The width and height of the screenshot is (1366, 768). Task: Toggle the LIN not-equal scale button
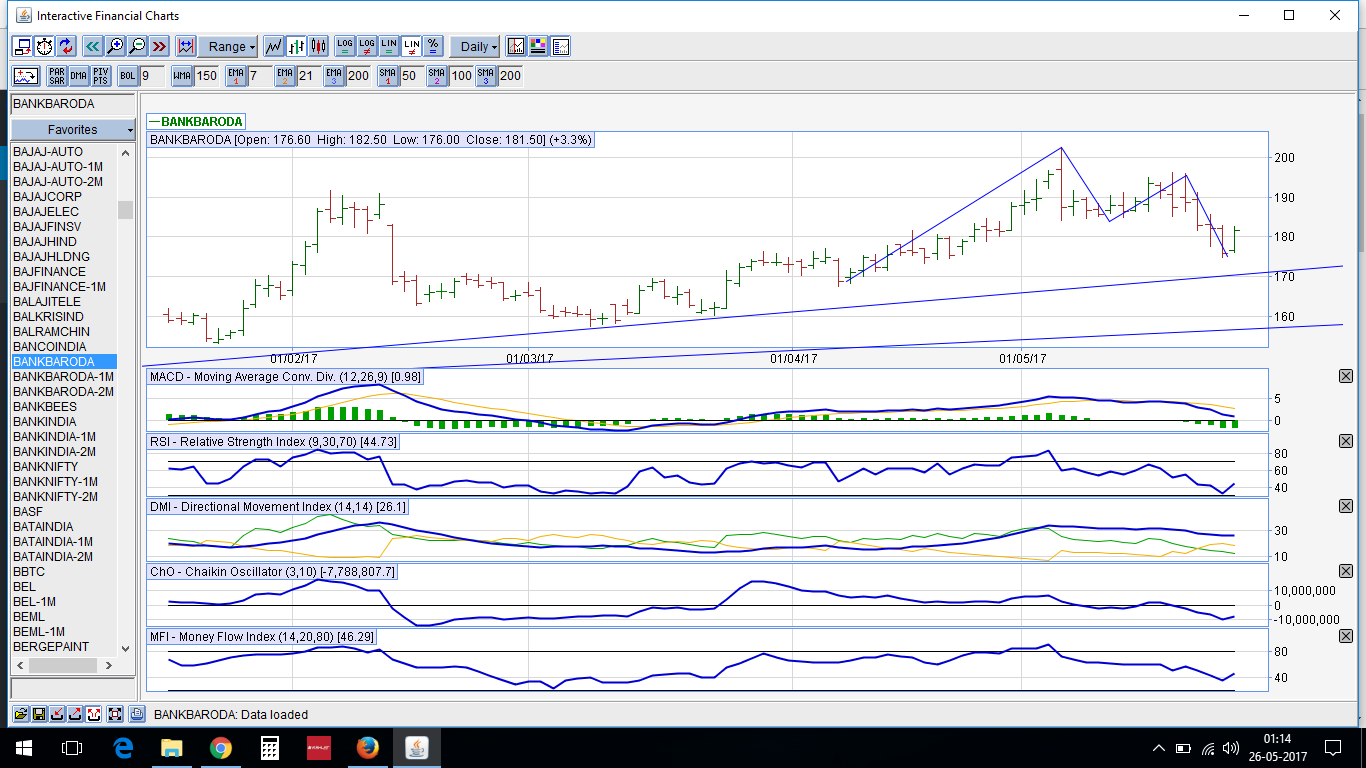[x=411, y=46]
